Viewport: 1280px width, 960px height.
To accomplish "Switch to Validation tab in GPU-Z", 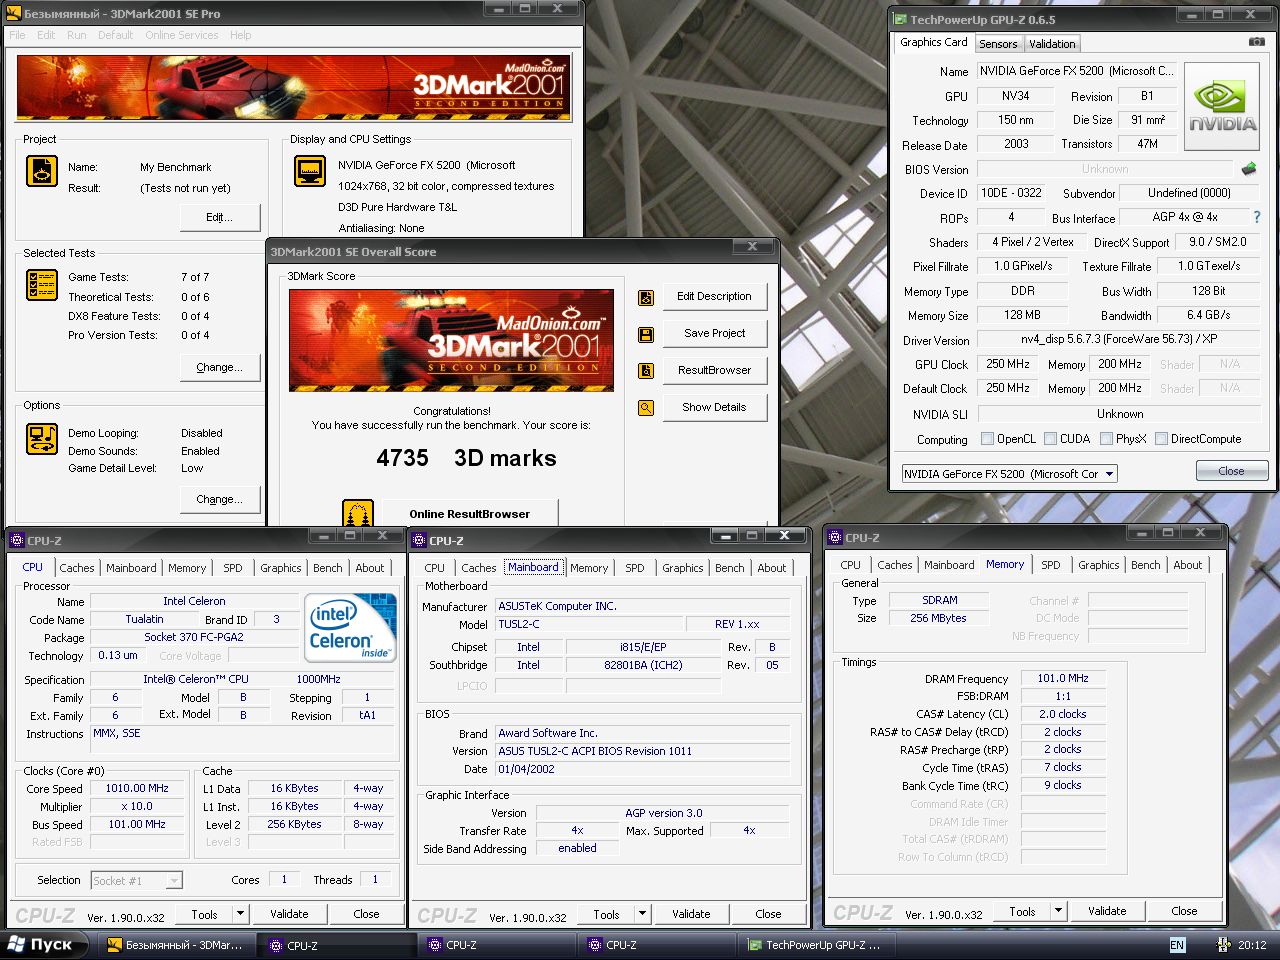I will point(1052,44).
